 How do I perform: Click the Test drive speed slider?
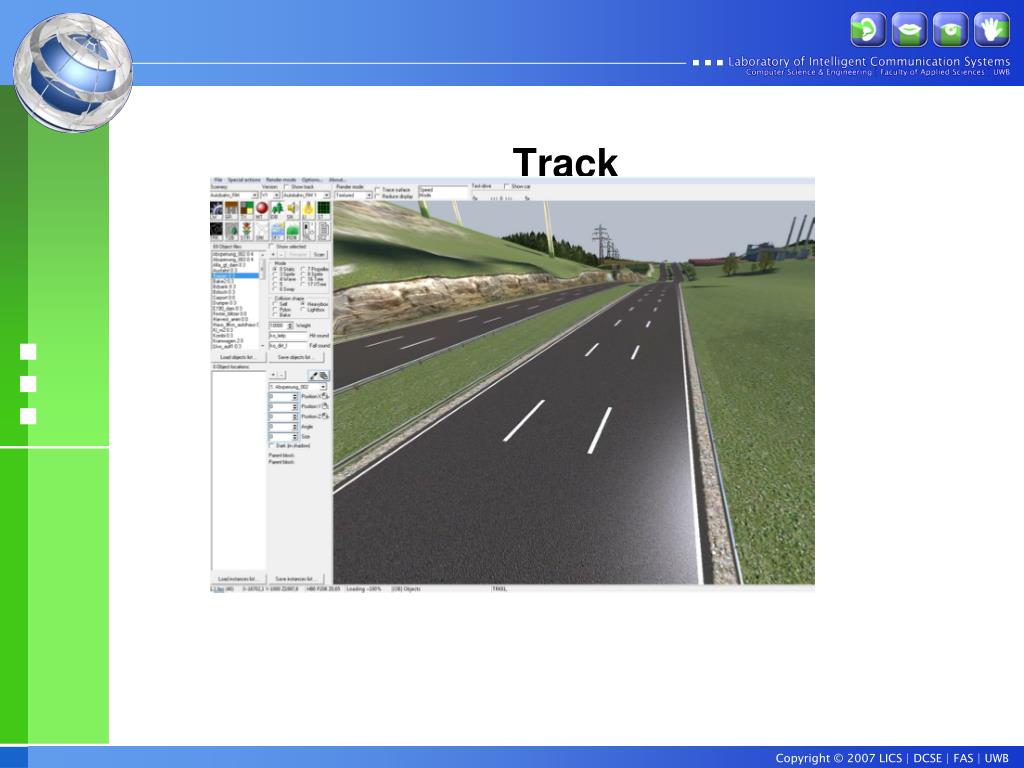[x=501, y=197]
